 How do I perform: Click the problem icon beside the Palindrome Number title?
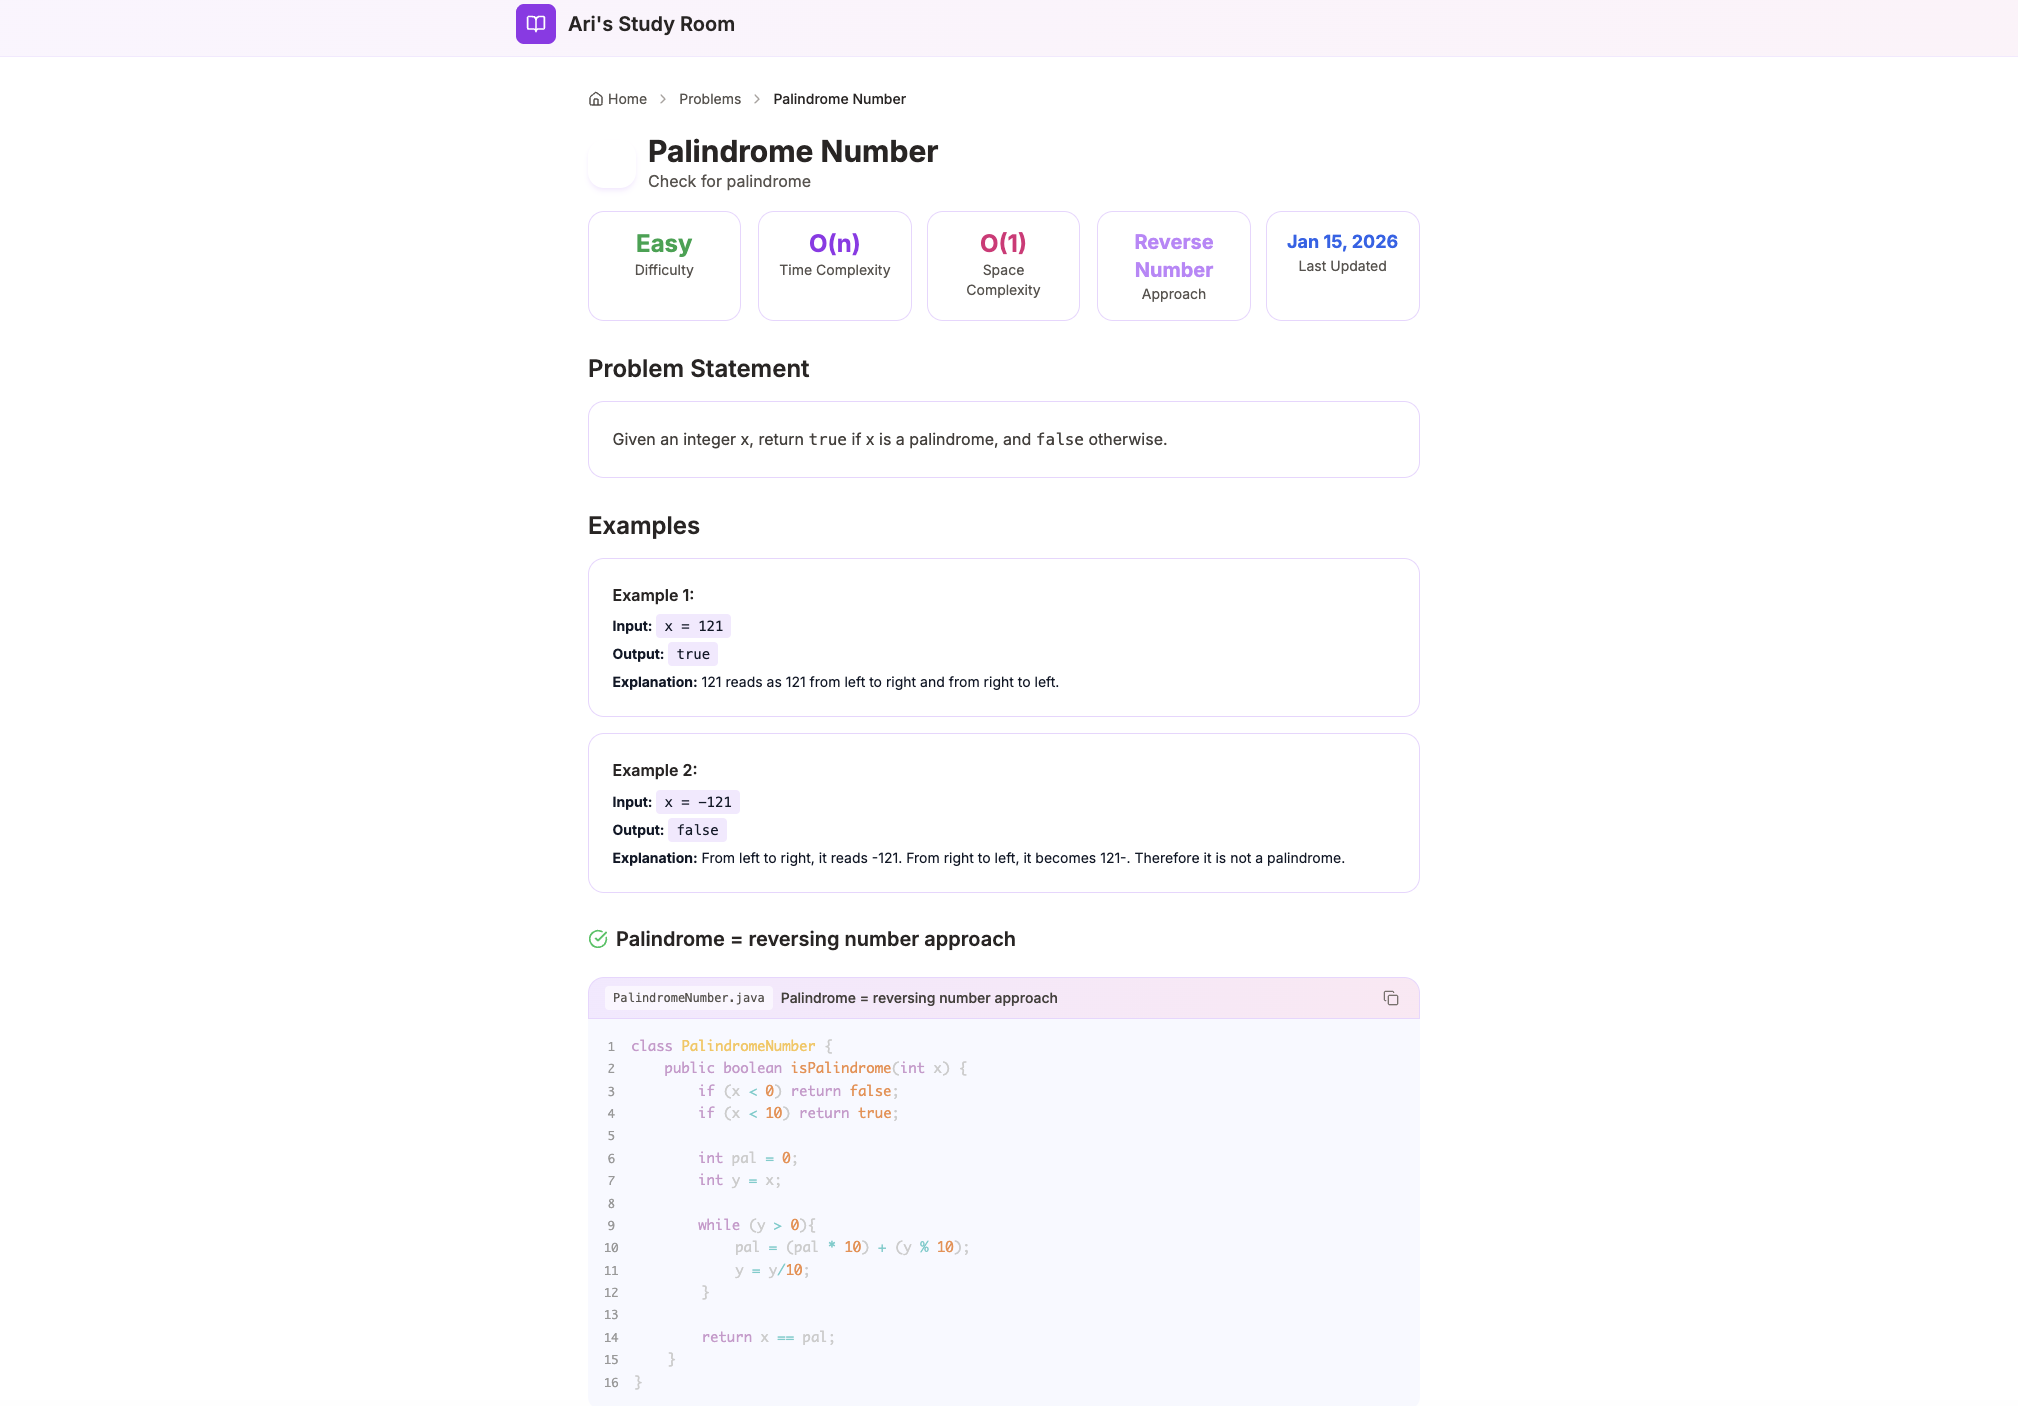(x=612, y=163)
